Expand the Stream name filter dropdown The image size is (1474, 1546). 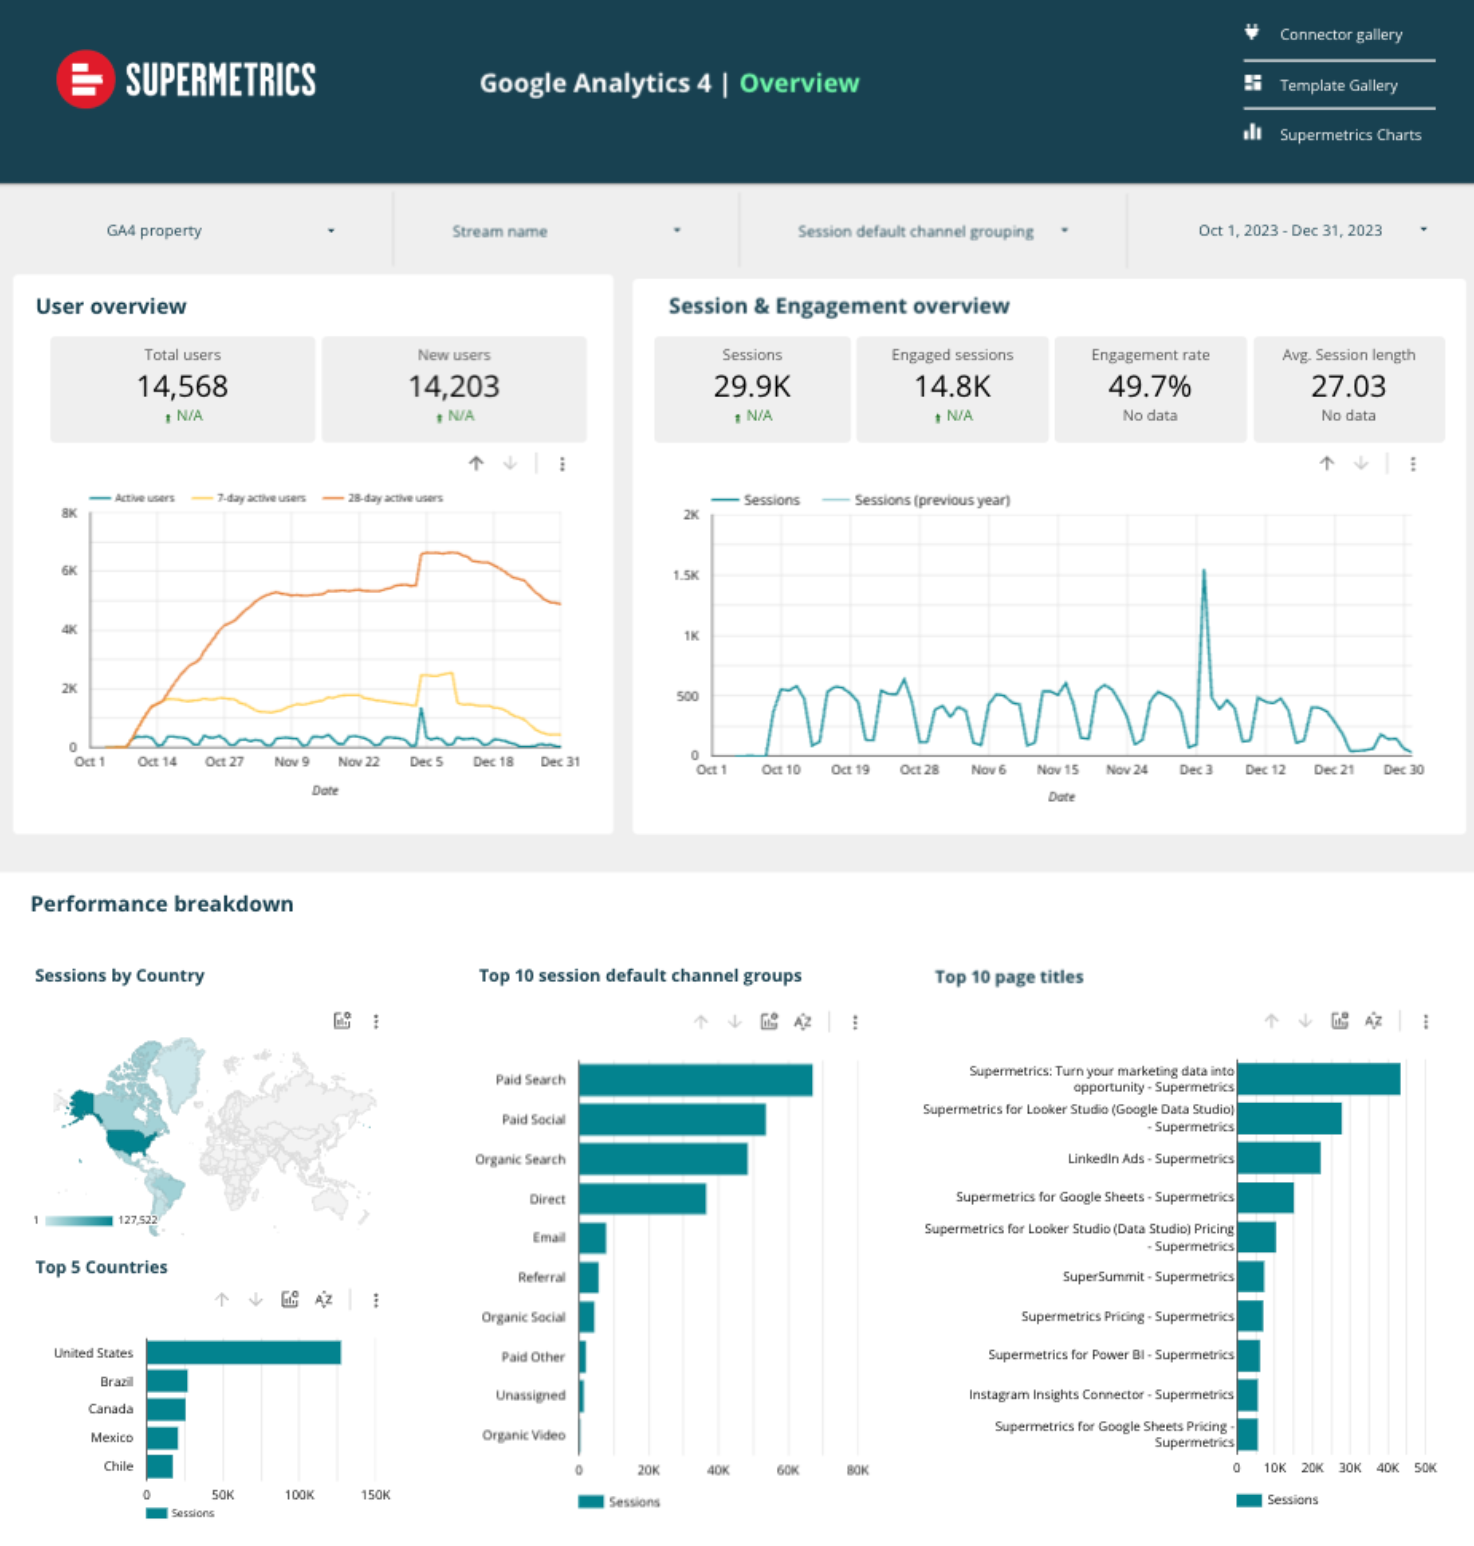[x=565, y=231]
